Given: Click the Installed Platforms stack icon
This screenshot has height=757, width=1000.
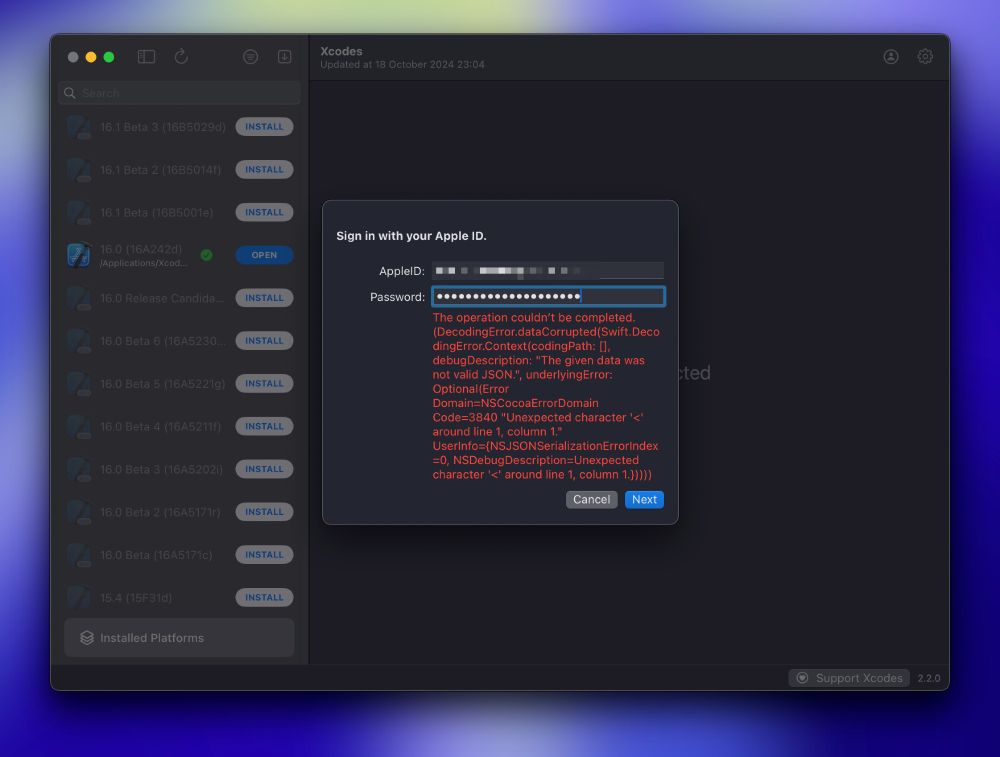Looking at the screenshot, I should click(87, 638).
